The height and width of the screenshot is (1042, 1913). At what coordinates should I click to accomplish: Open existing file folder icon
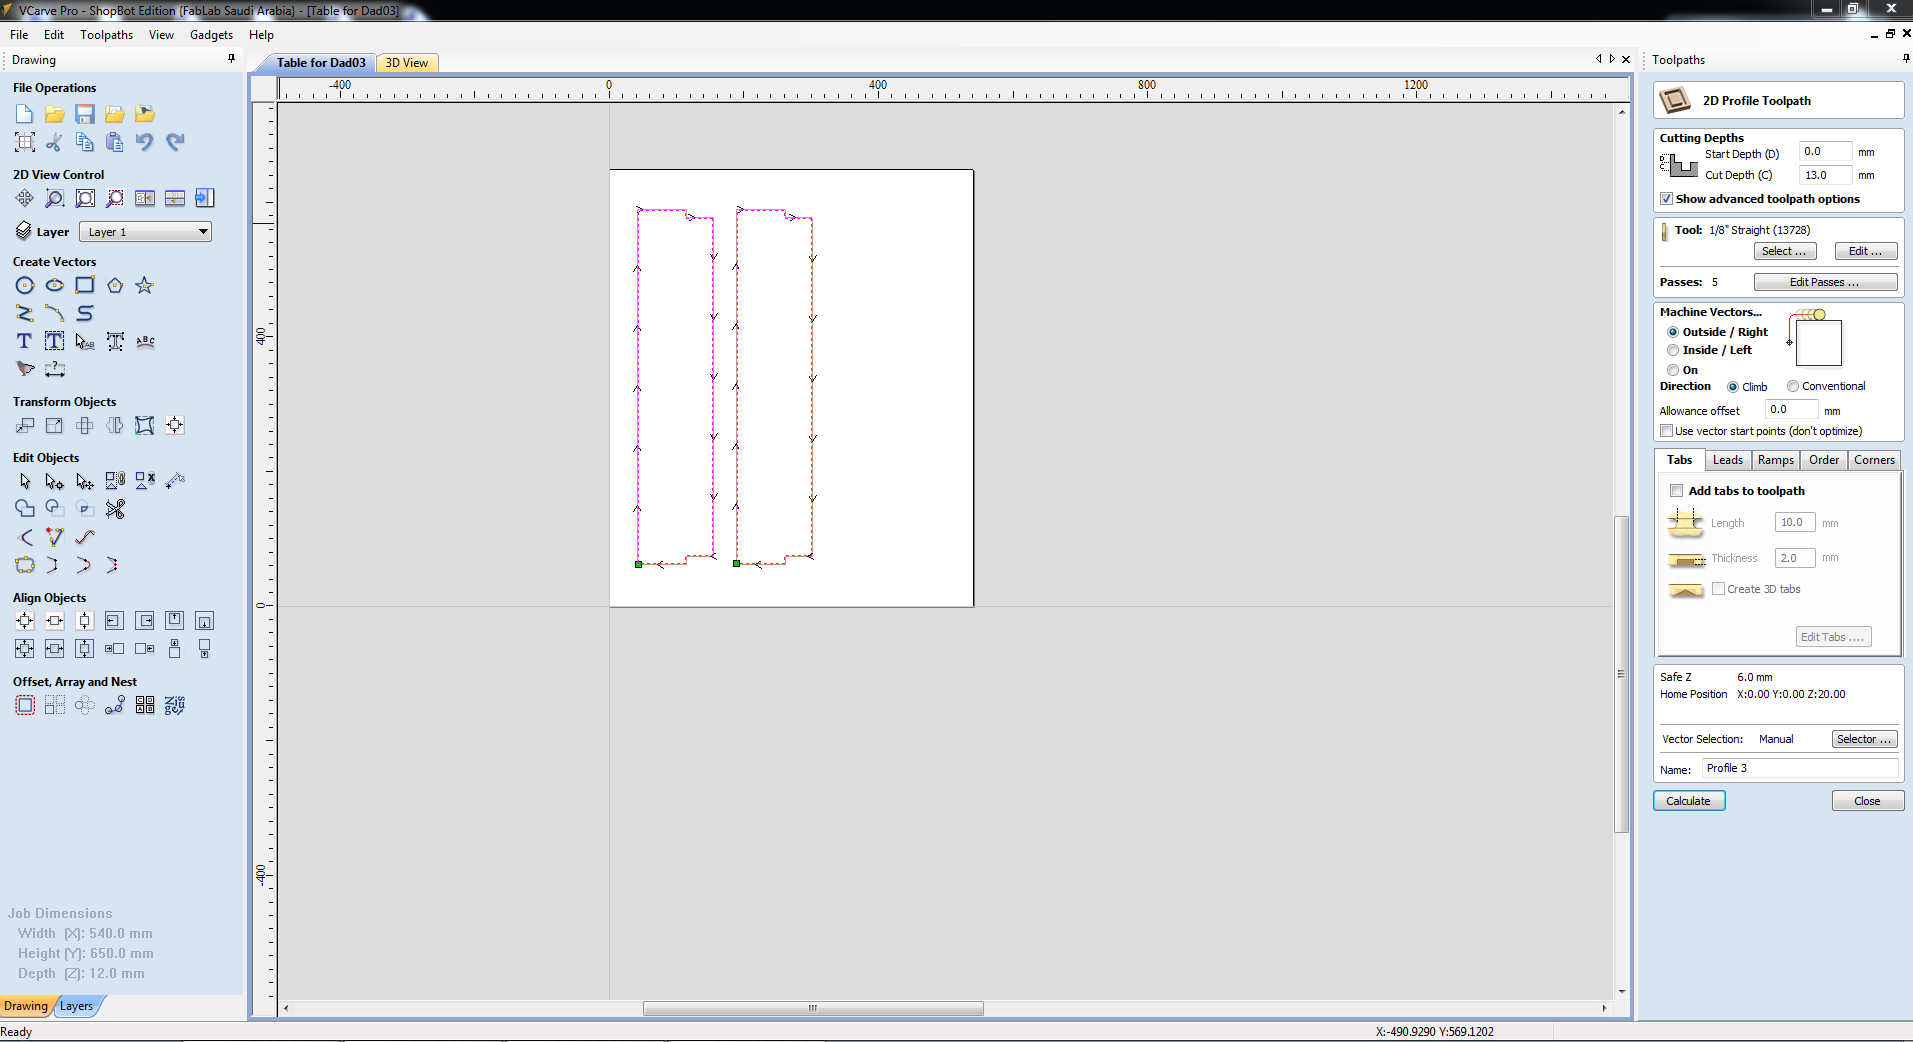55,114
